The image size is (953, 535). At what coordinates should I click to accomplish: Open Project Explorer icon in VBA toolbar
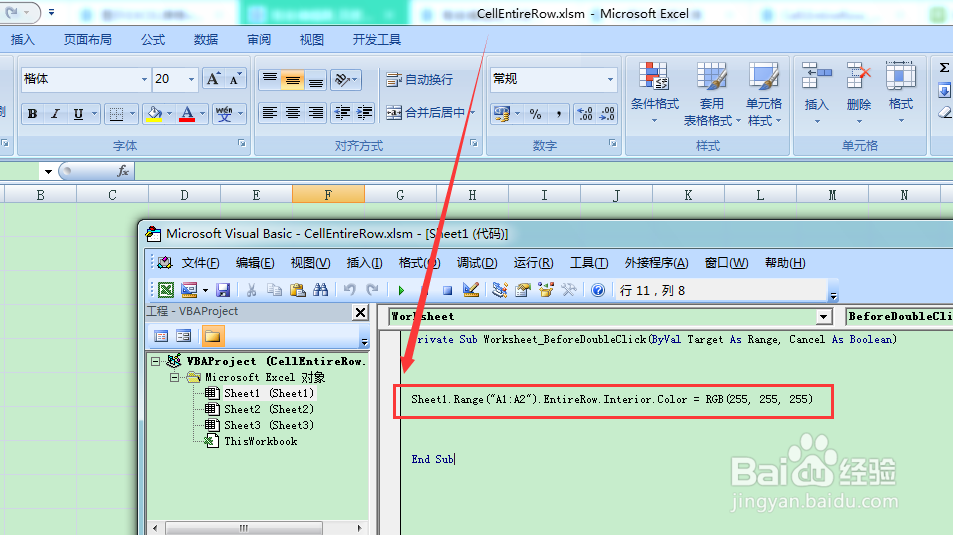[500, 290]
